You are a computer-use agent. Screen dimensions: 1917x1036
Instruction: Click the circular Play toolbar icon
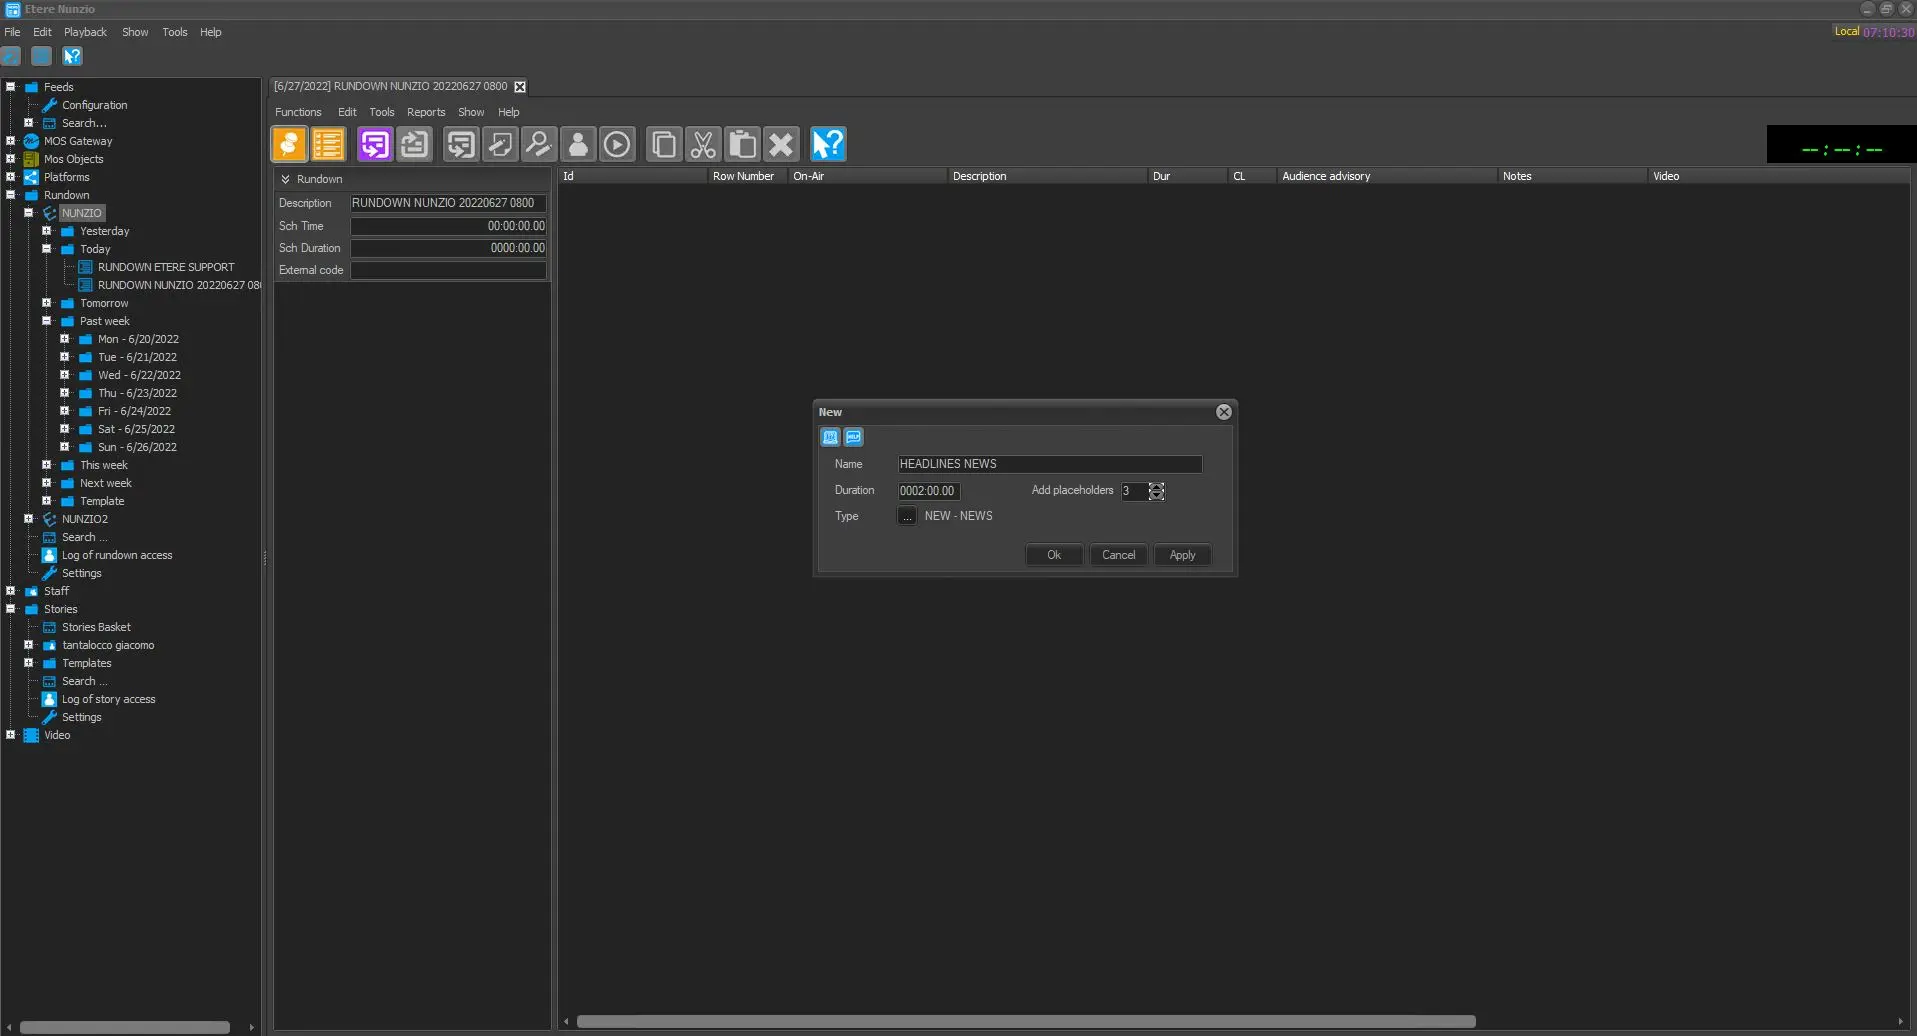coord(617,145)
